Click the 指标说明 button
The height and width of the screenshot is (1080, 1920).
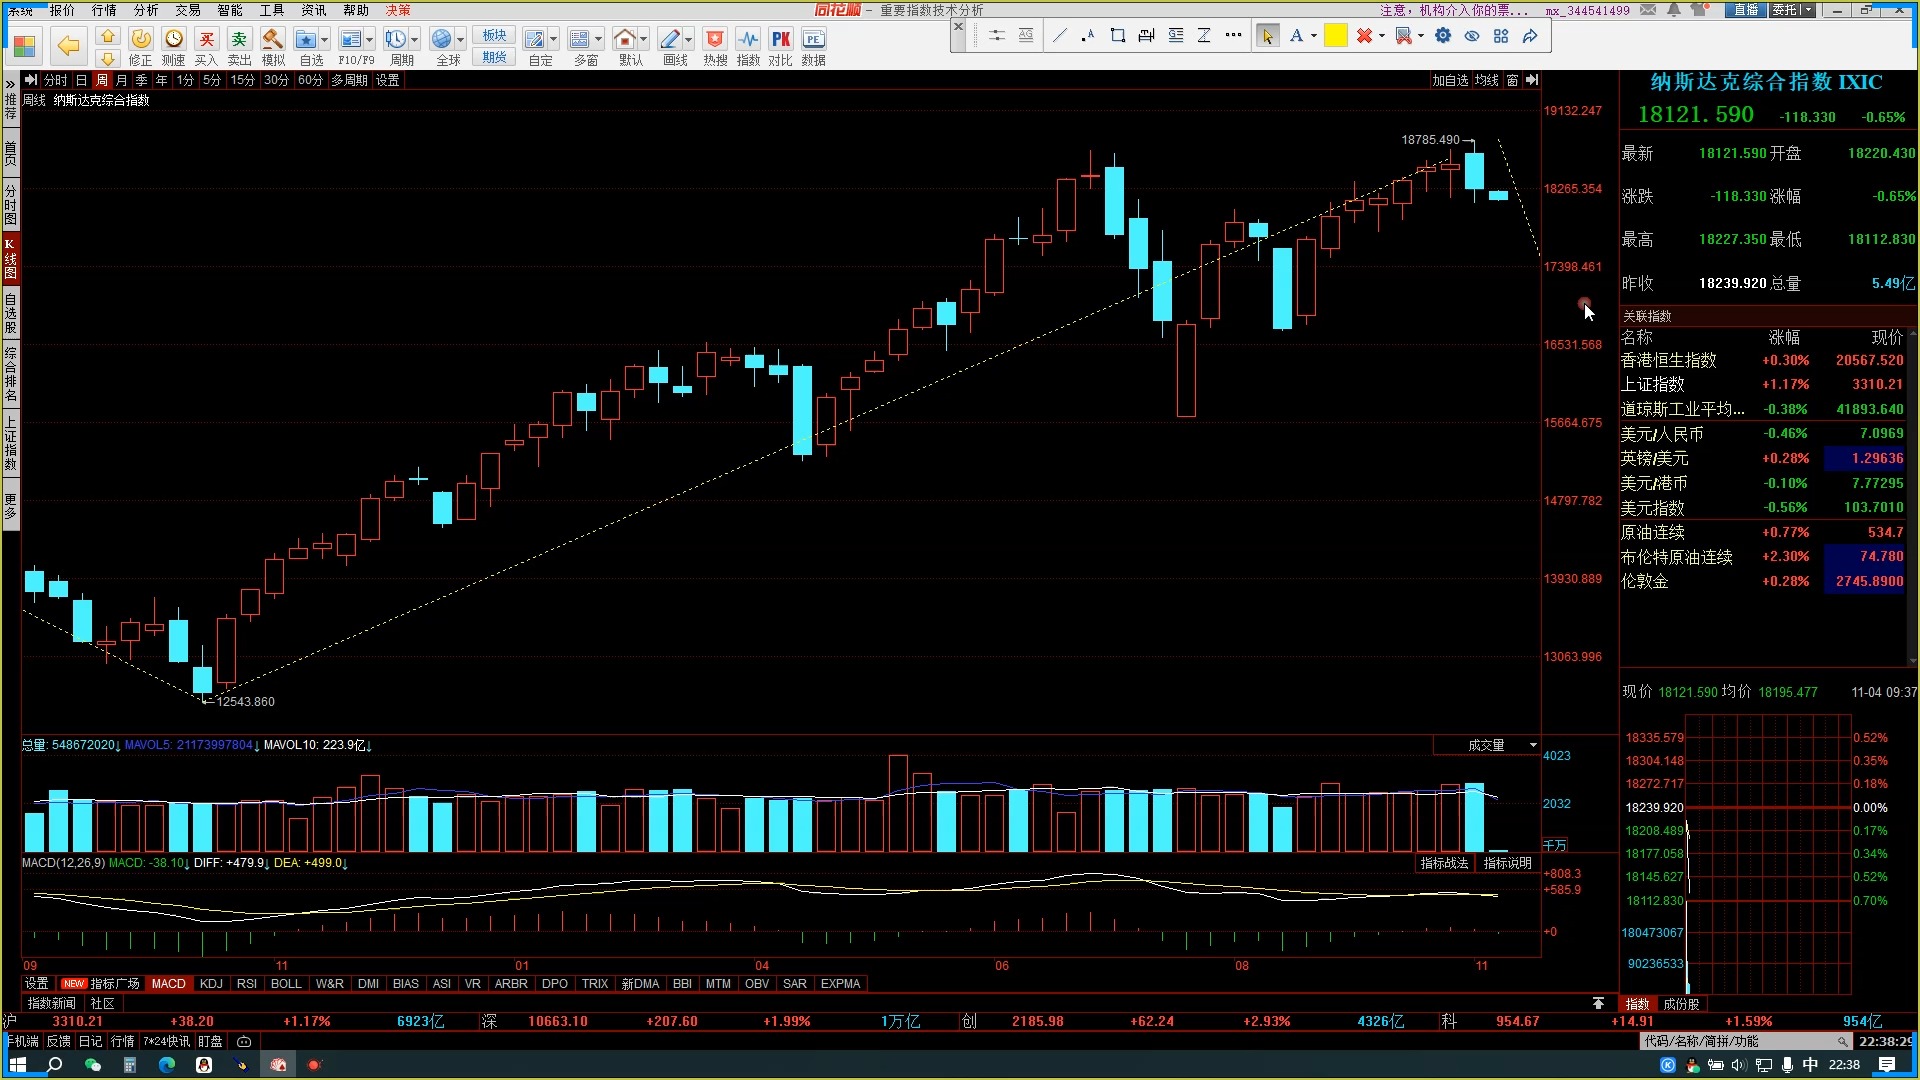(x=1507, y=863)
